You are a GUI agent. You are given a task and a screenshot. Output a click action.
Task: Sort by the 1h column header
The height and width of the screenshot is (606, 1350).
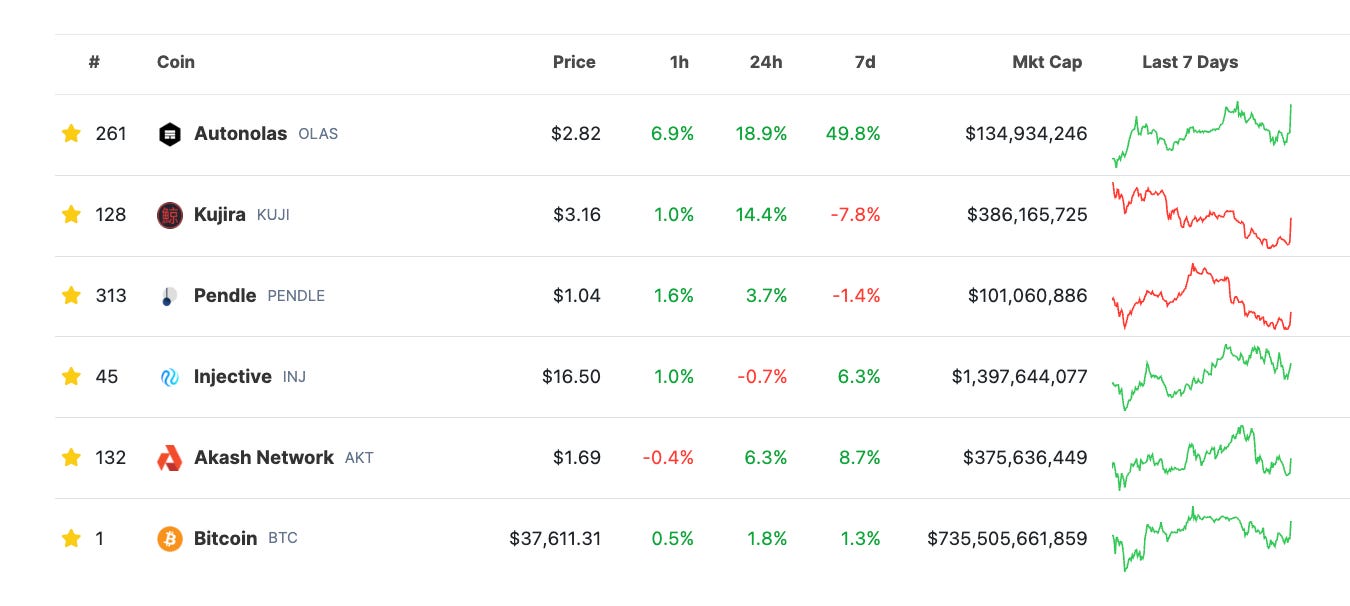(x=679, y=62)
